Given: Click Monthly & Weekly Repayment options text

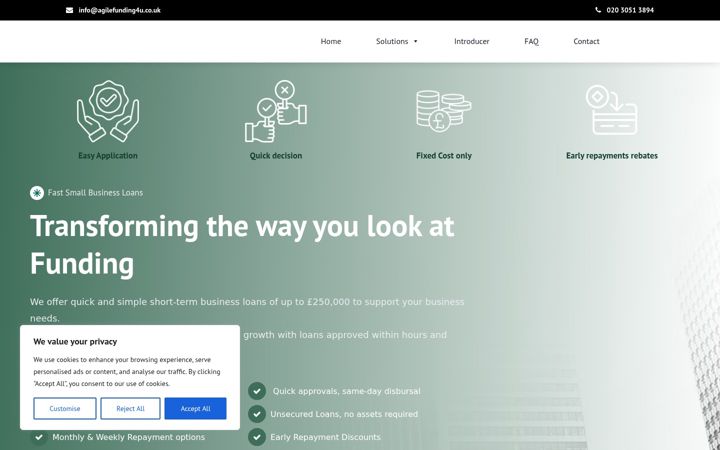Looking at the screenshot, I should pos(129,437).
